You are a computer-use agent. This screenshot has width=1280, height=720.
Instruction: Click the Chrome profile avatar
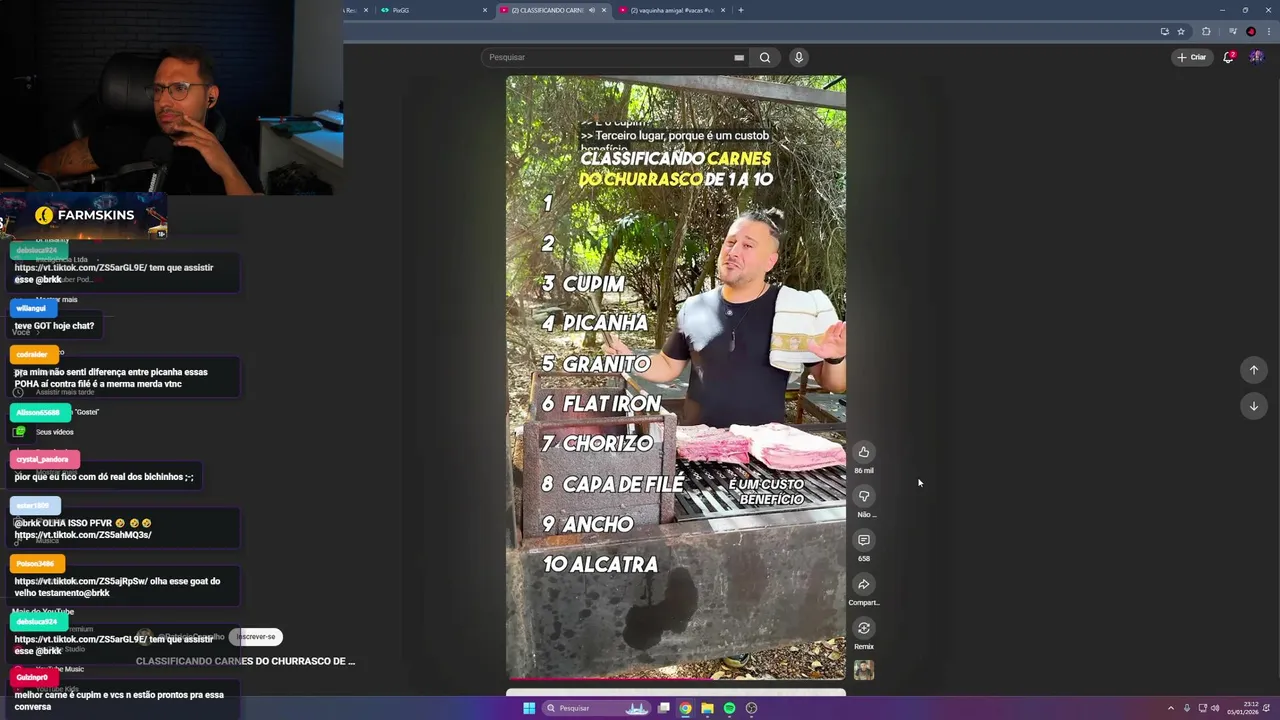[x=1250, y=31]
